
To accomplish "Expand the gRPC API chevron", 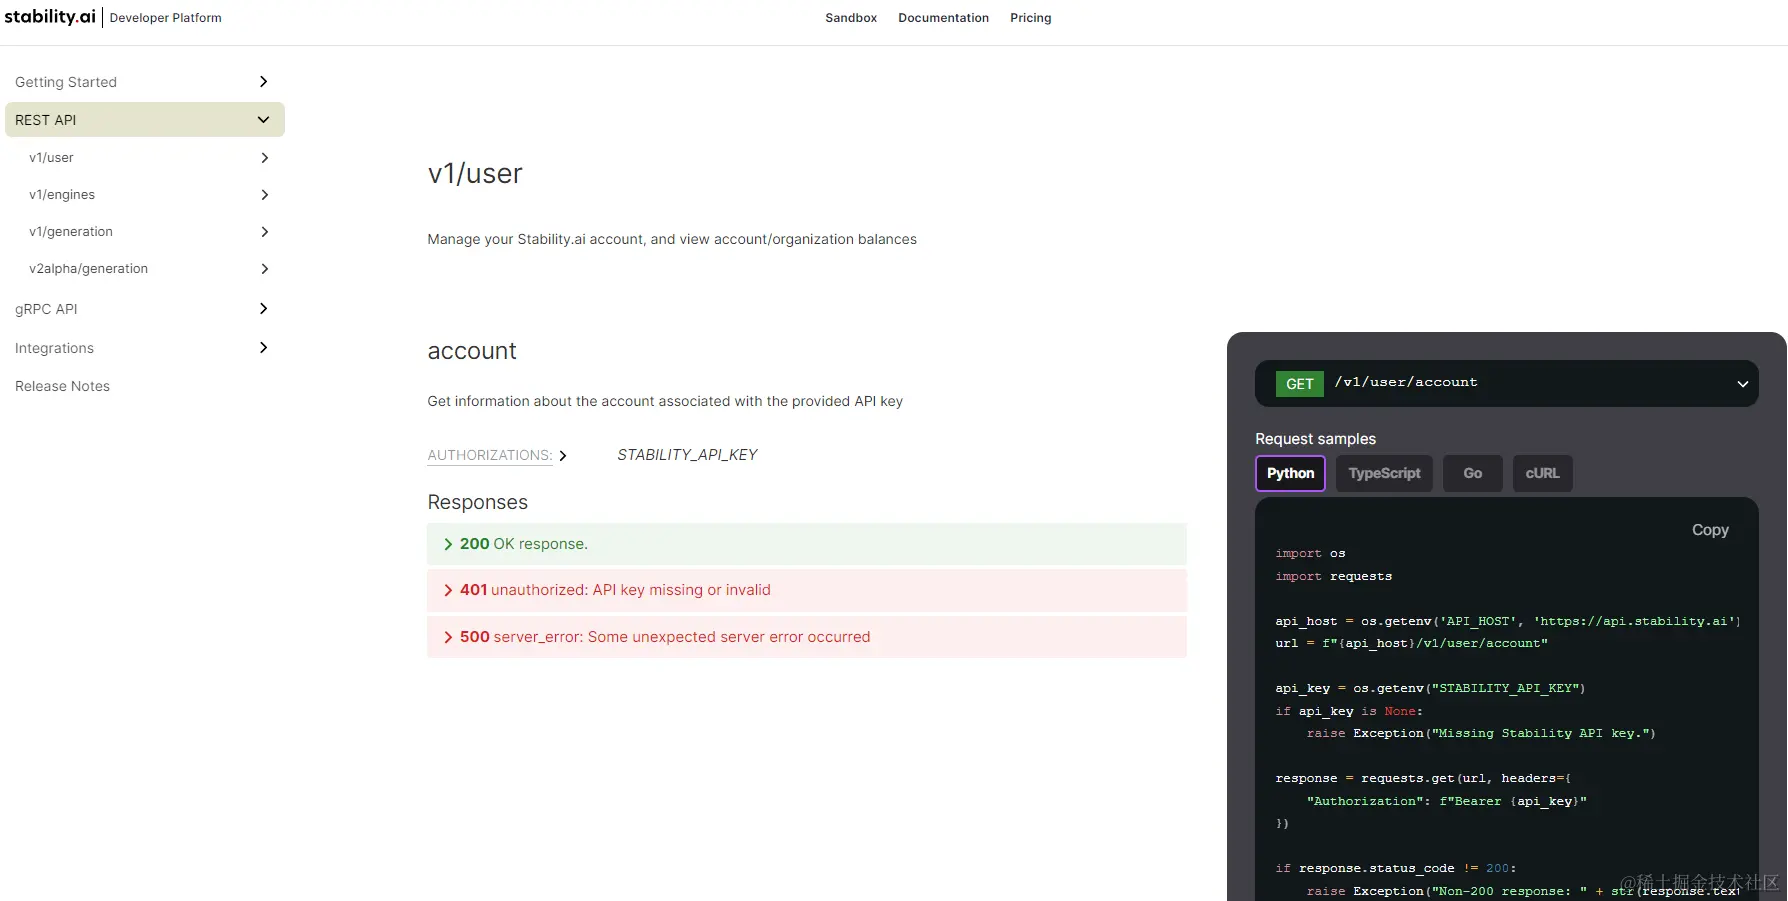I will (x=264, y=309).
